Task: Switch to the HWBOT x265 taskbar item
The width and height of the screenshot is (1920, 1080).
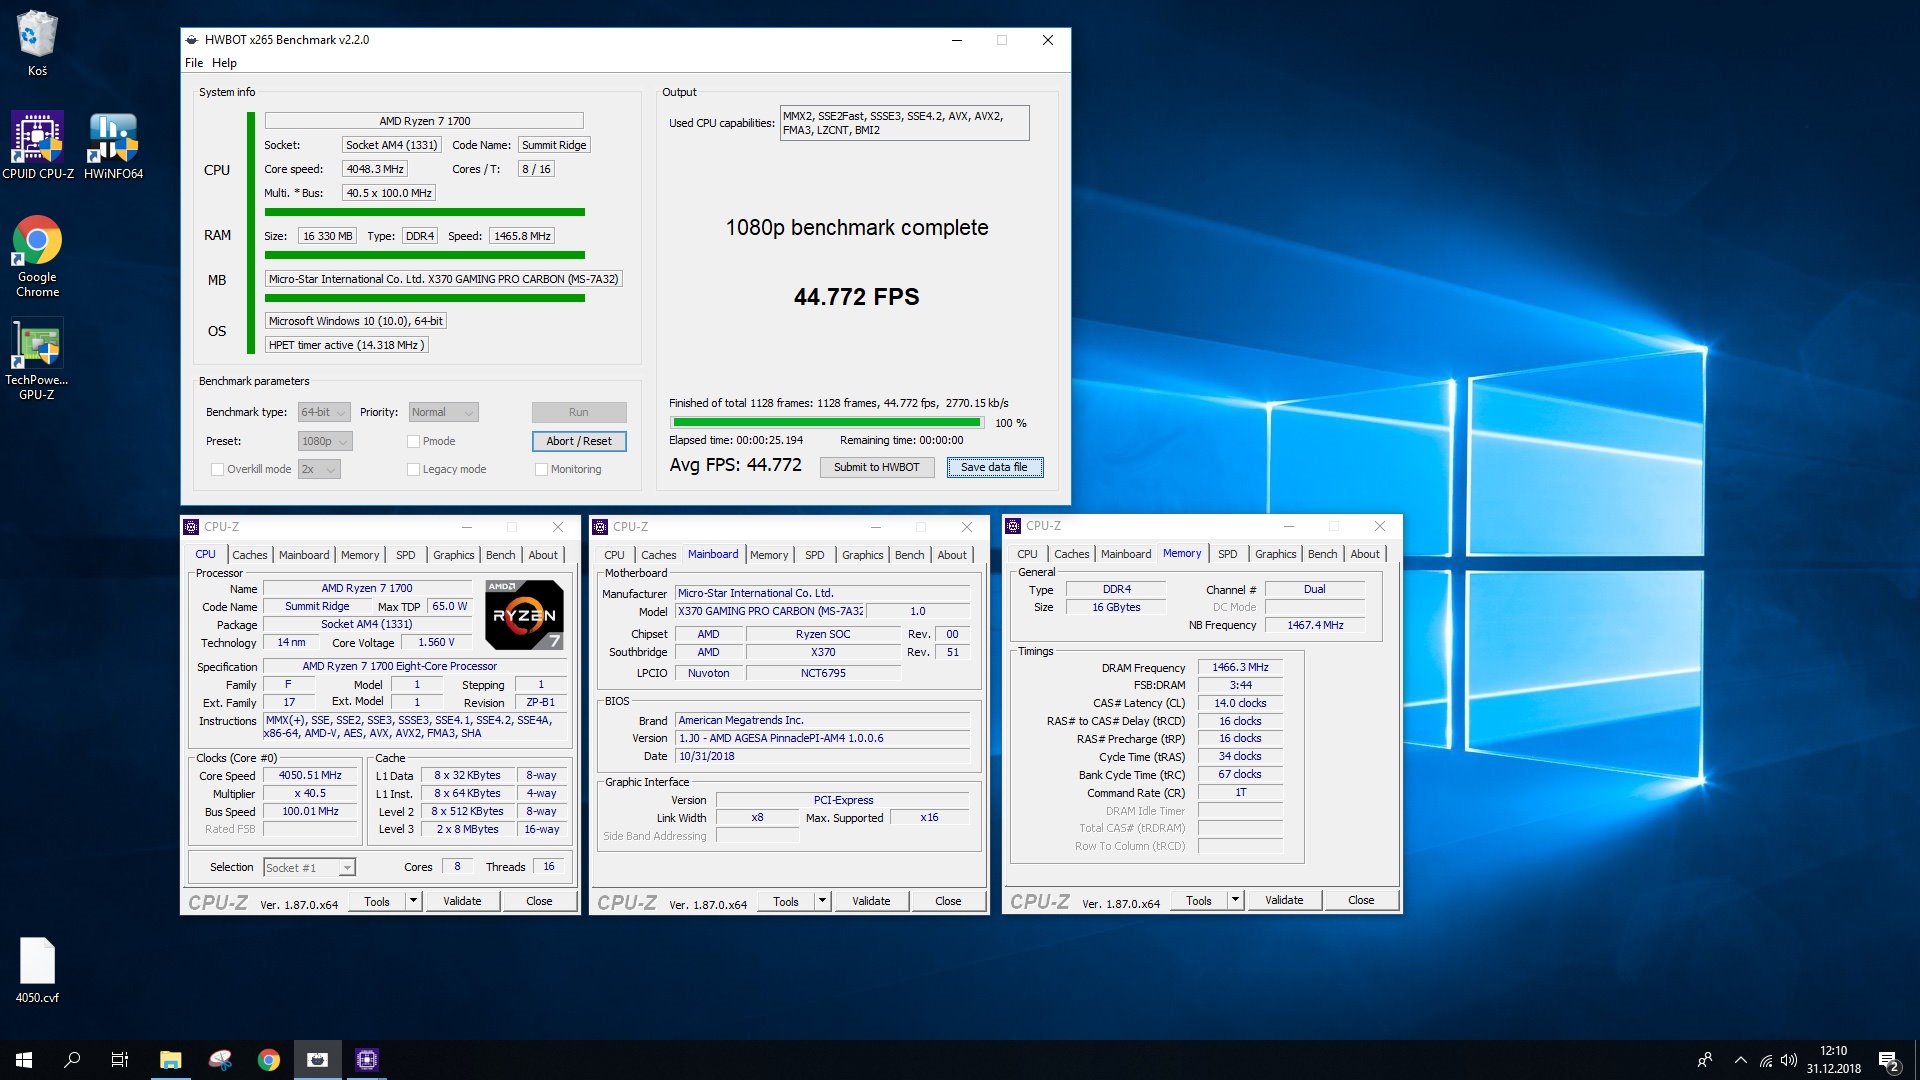Action: tap(318, 1060)
